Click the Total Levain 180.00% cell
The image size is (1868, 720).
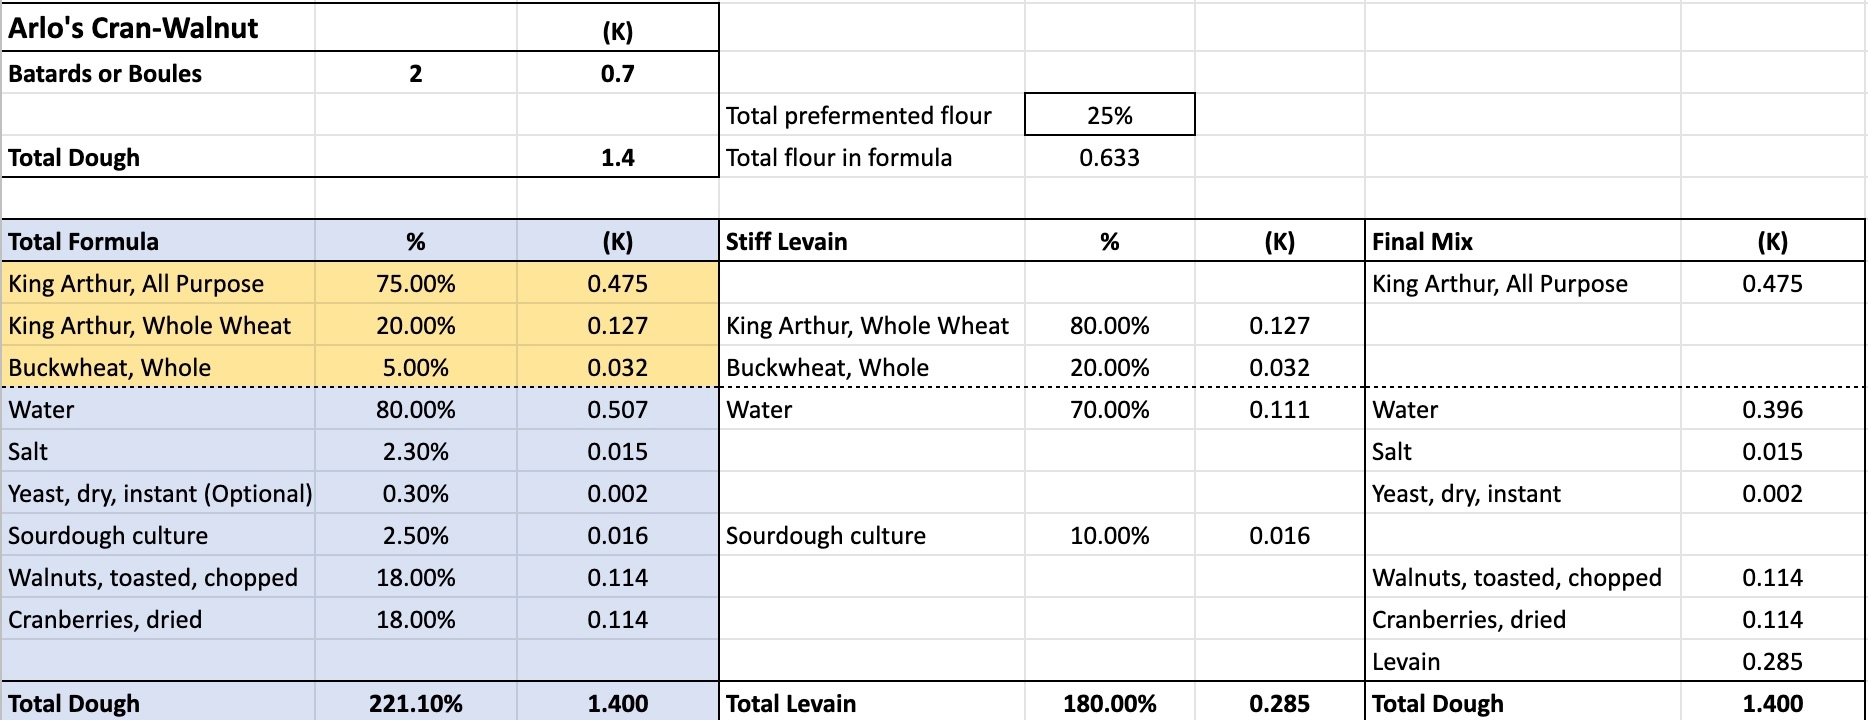point(1109,704)
